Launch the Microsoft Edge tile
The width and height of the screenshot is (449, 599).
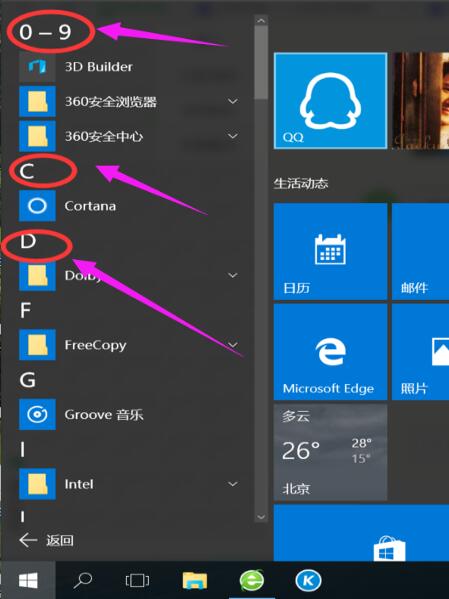[x=330, y=352]
